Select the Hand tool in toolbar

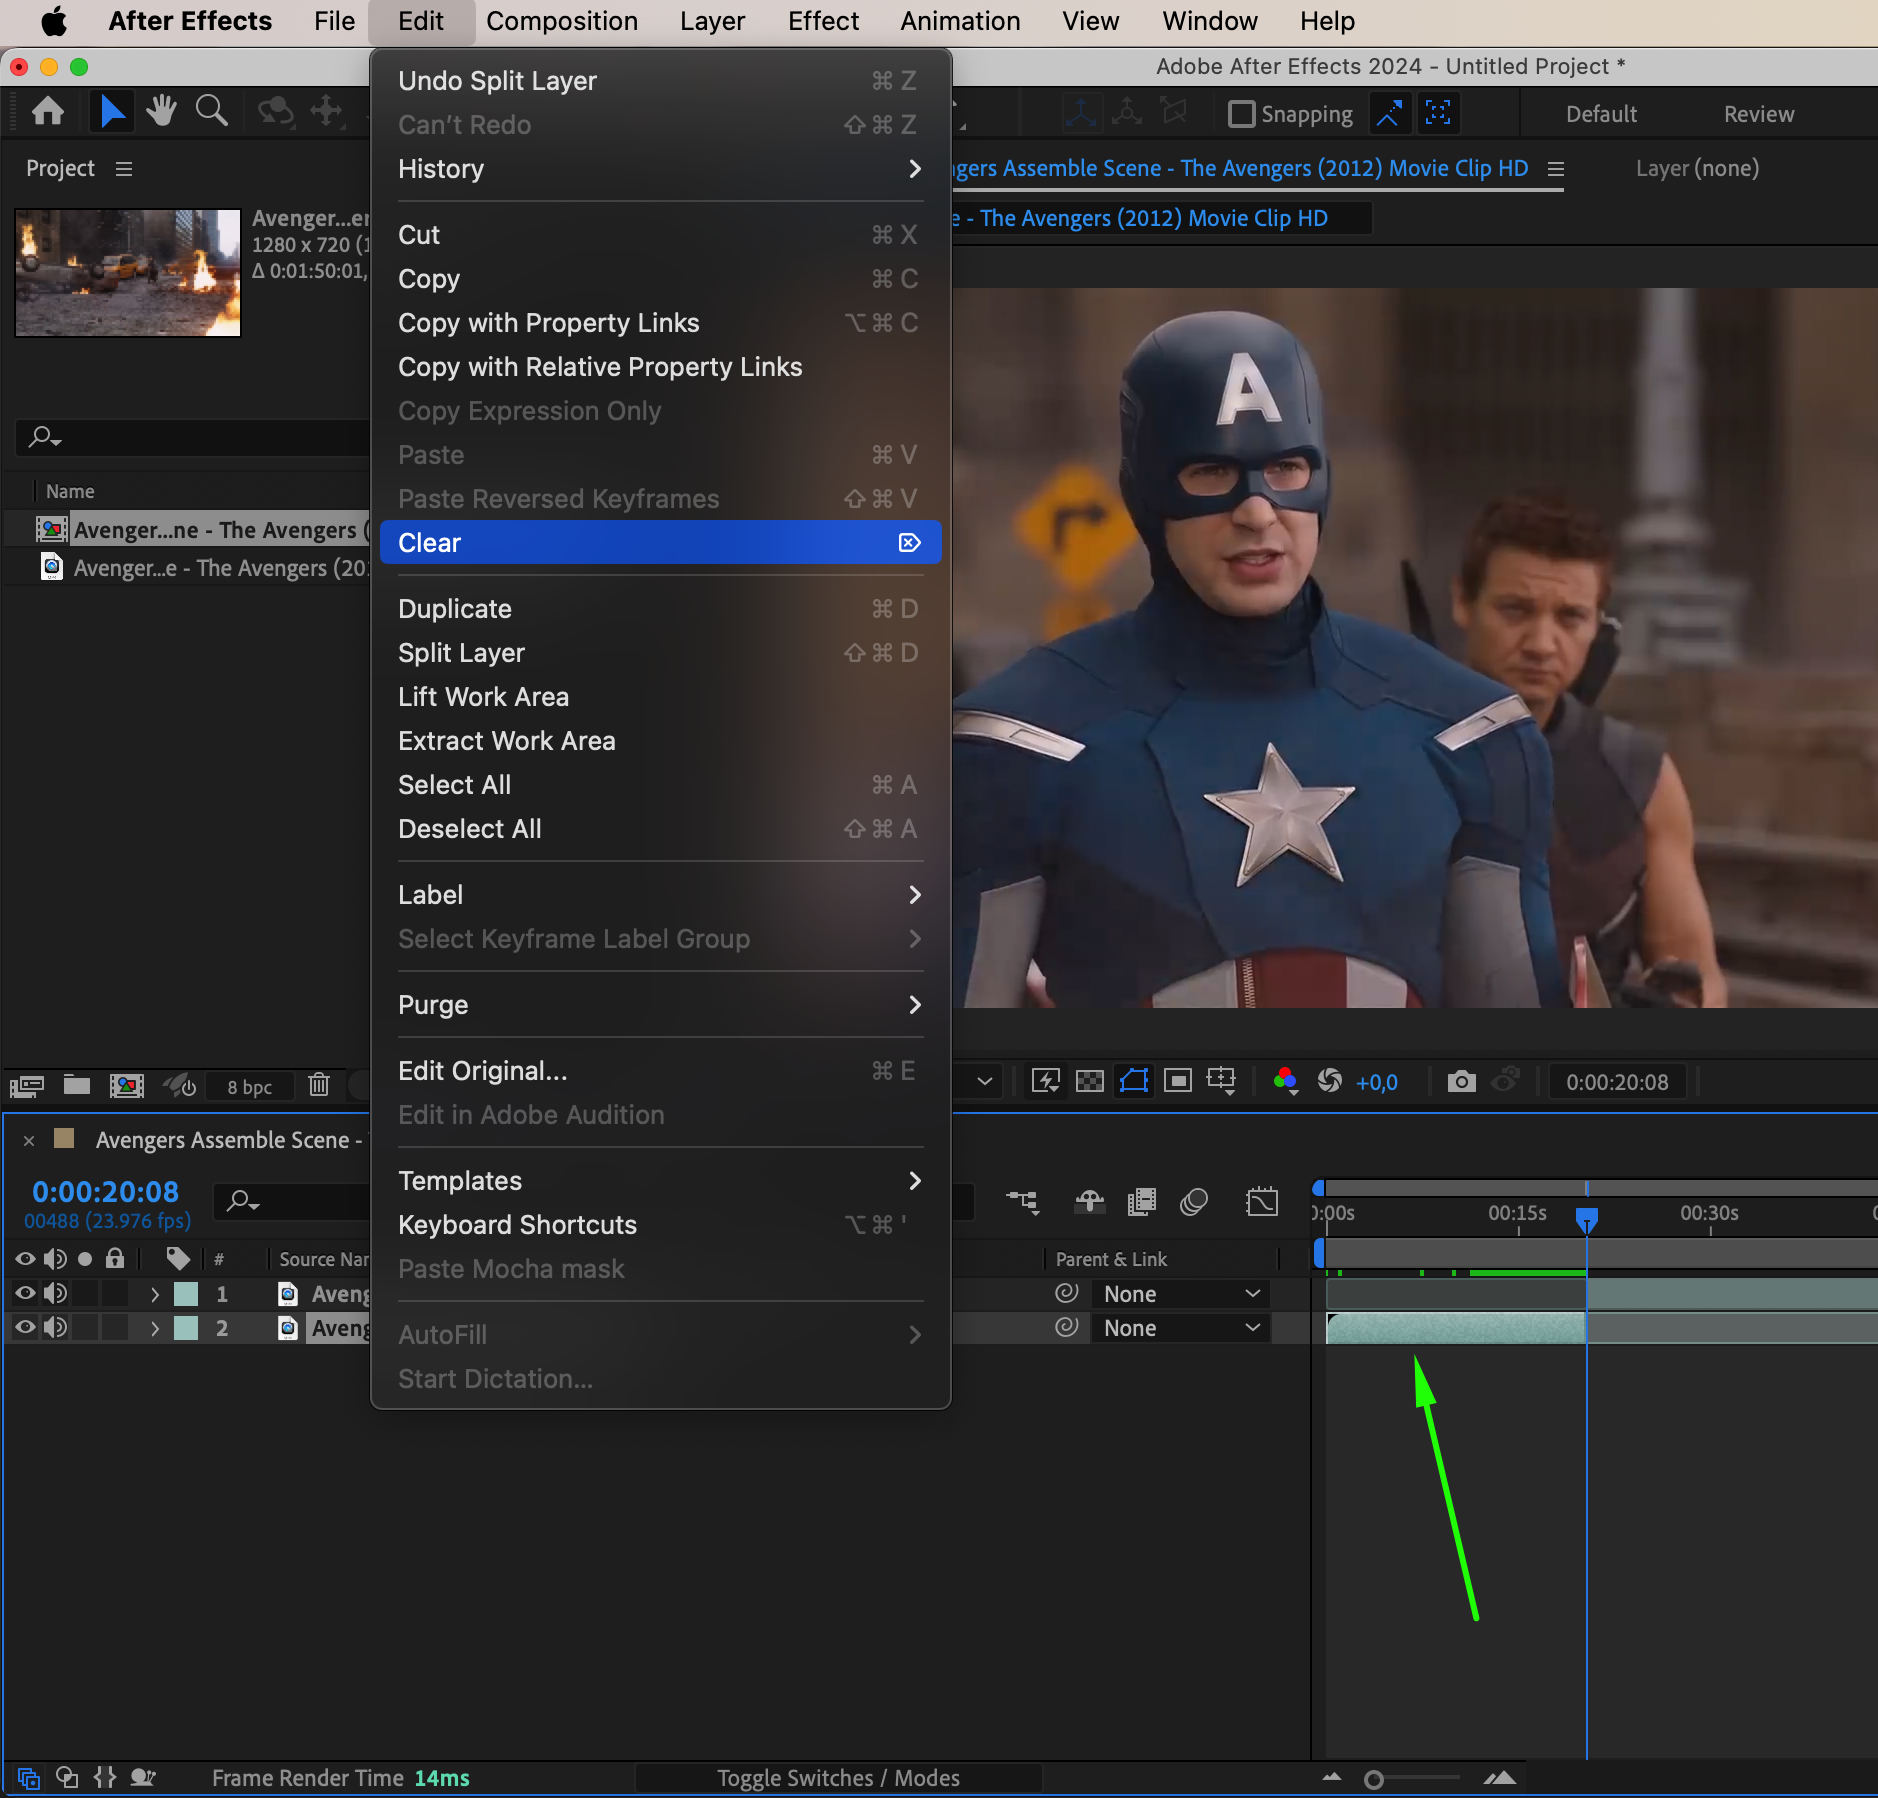tap(161, 111)
